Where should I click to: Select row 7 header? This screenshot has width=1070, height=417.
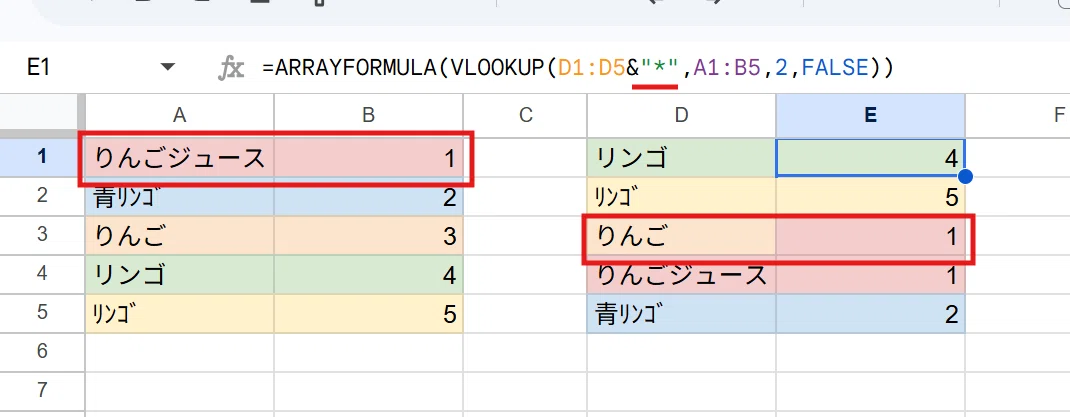click(42, 391)
